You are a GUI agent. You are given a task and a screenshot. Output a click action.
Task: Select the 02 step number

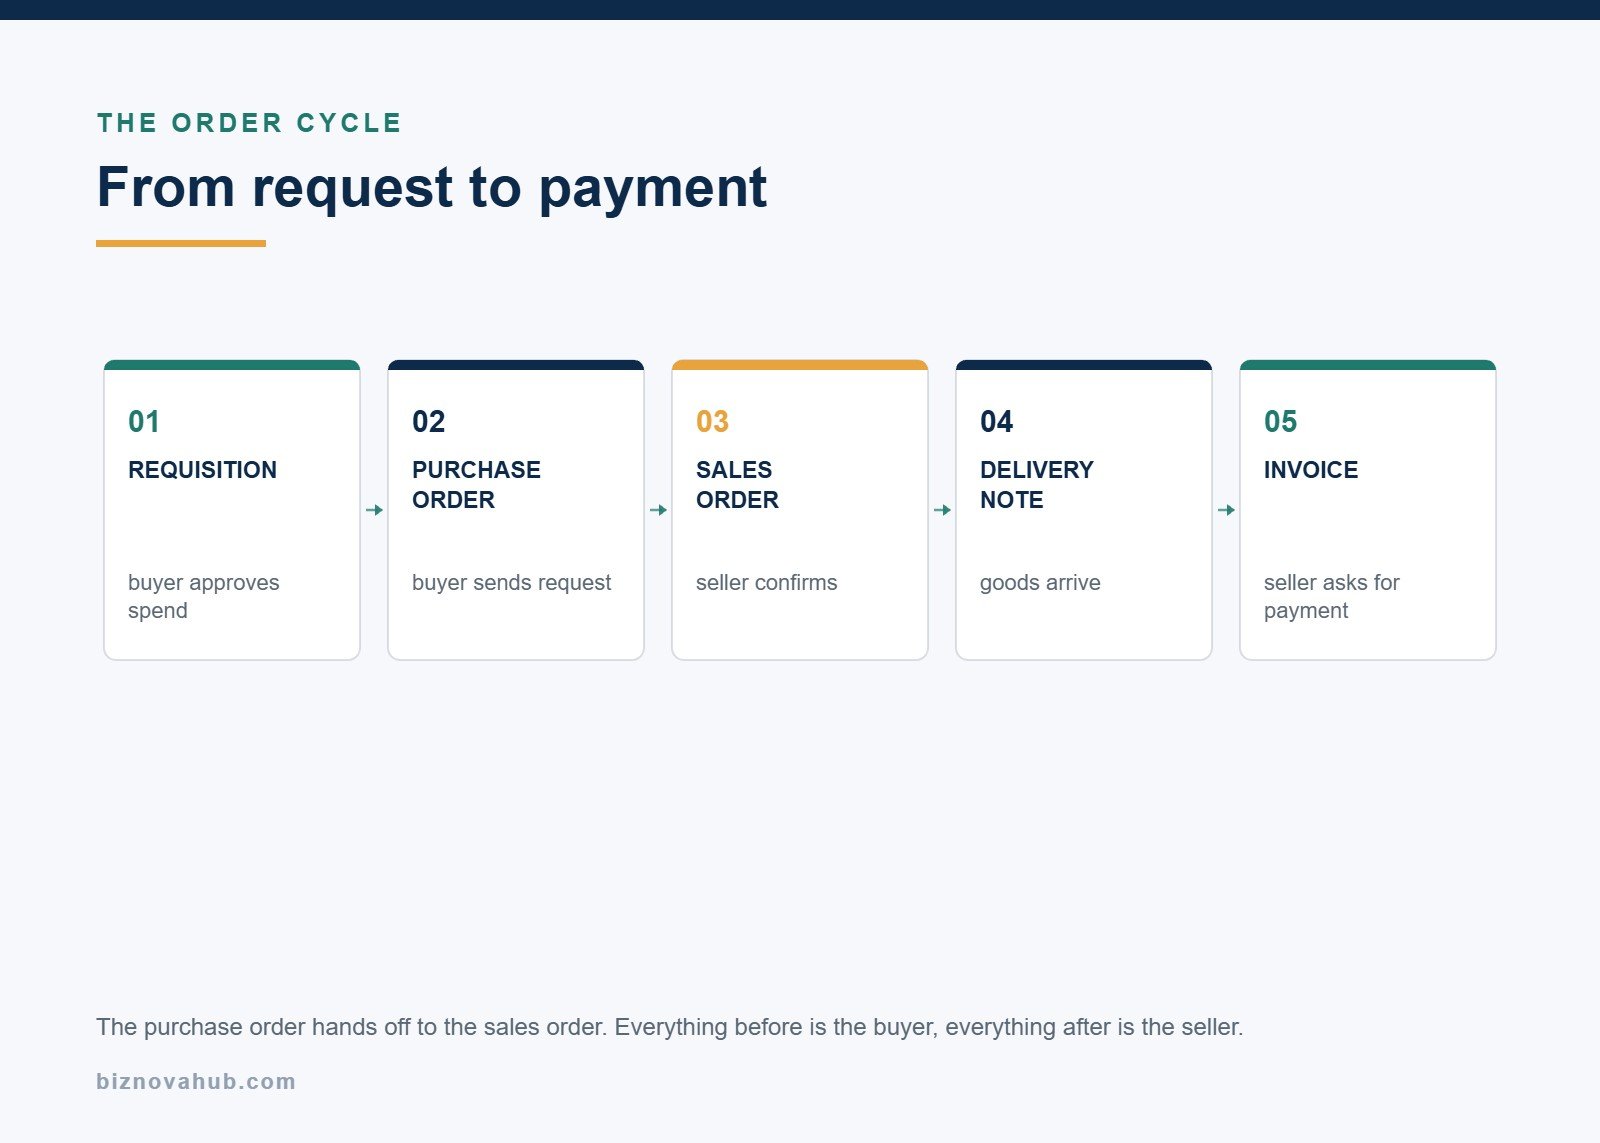pyautogui.click(x=428, y=421)
